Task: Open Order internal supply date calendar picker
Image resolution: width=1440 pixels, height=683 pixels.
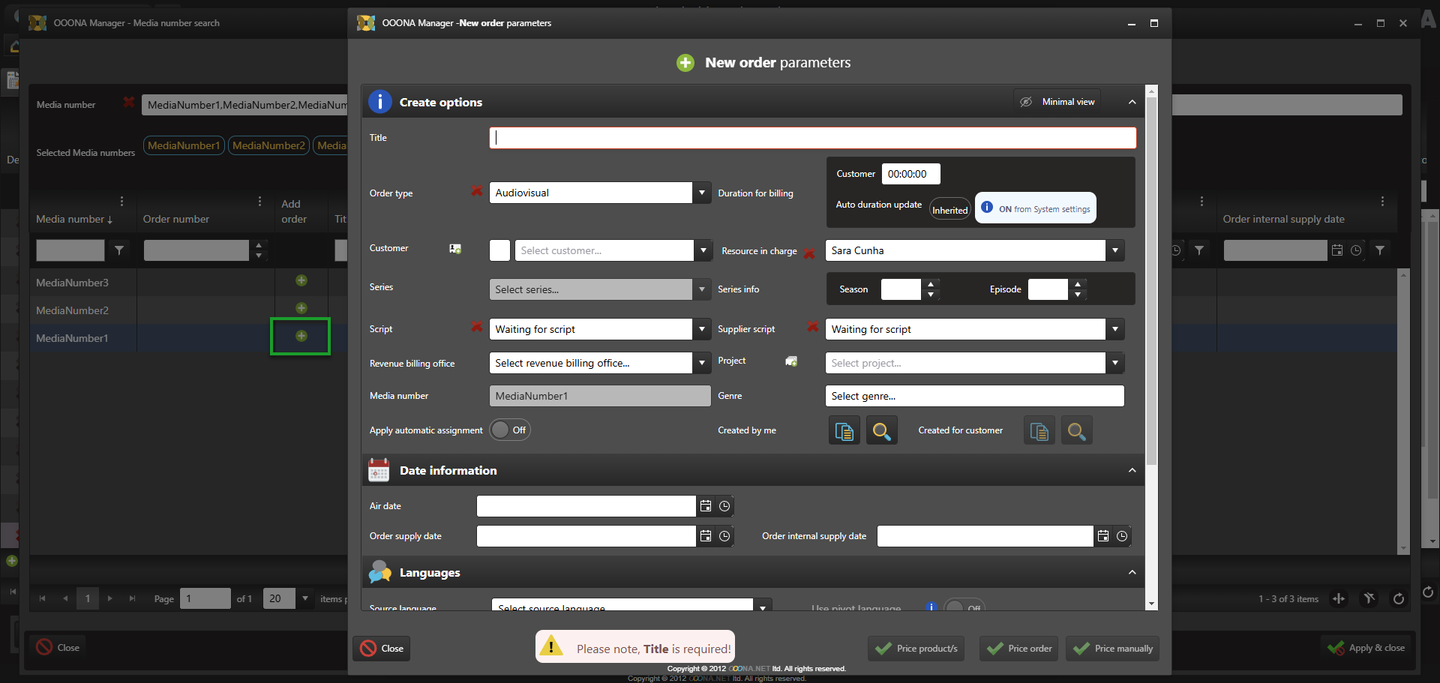Action: click(1103, 536)
